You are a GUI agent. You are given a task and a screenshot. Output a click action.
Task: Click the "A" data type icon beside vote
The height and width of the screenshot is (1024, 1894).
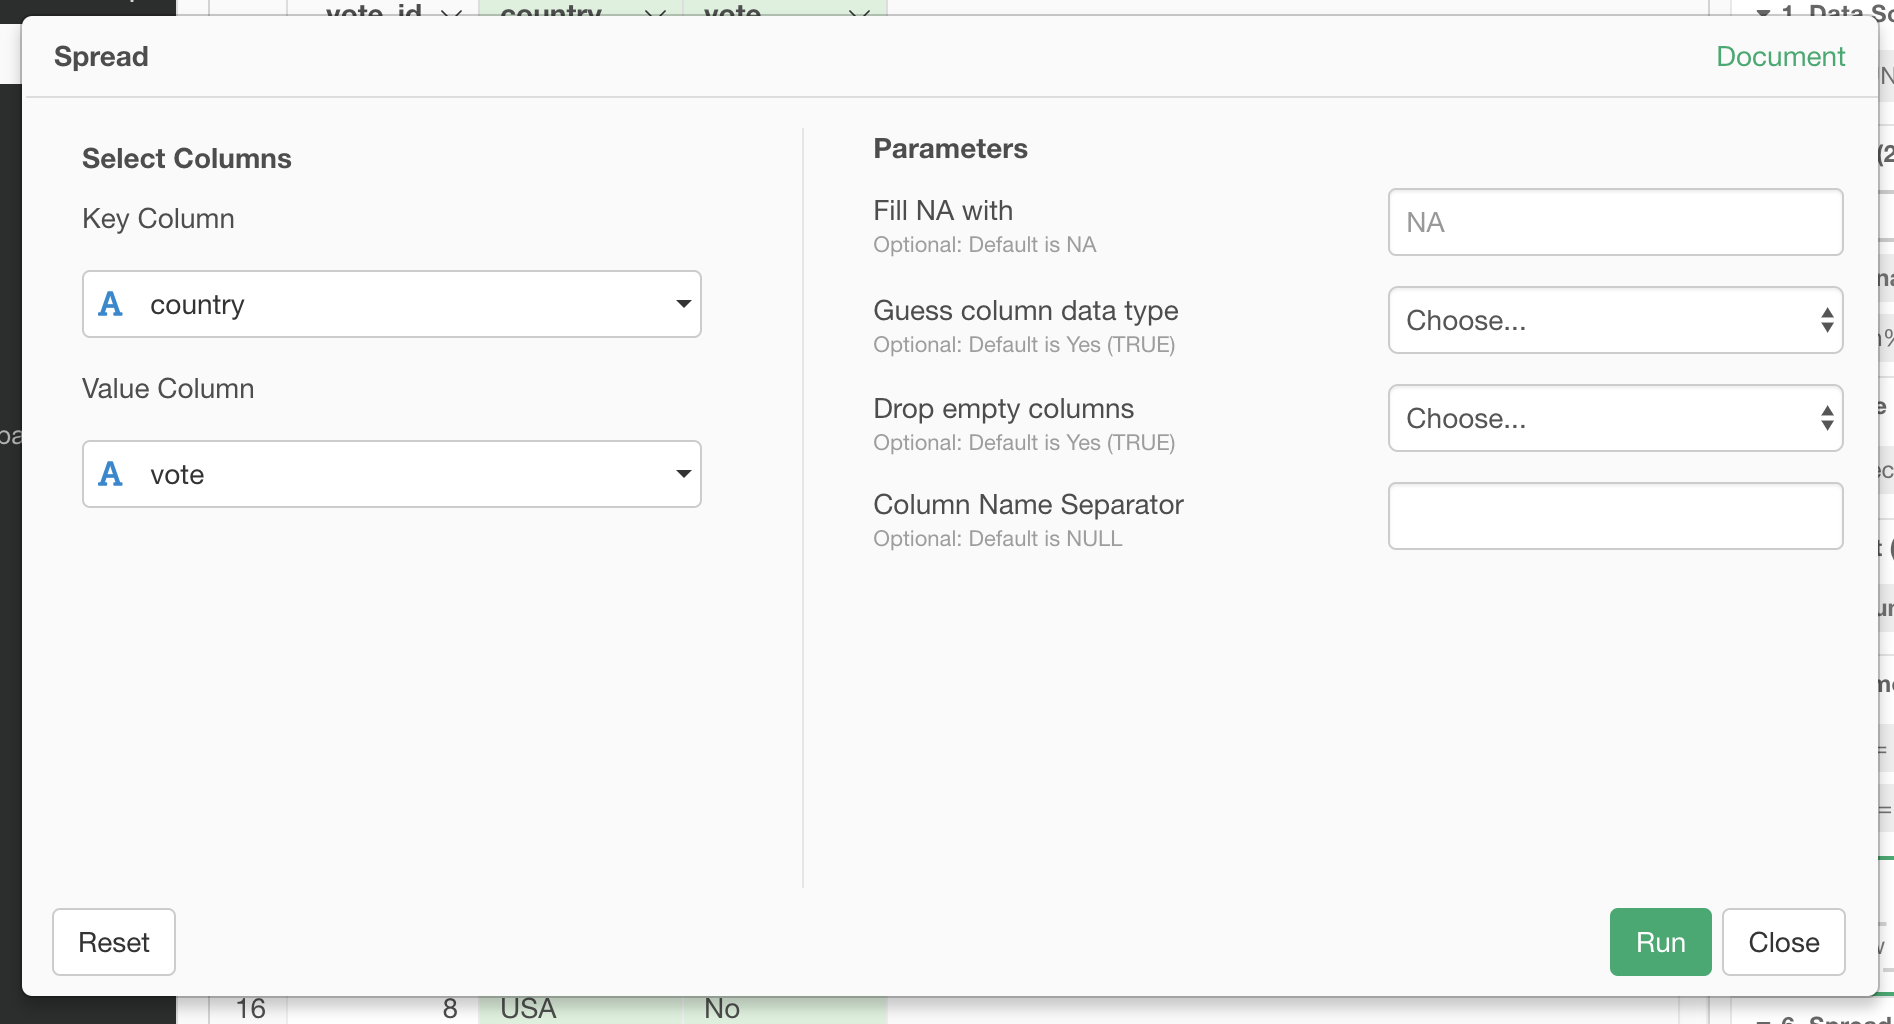pyautogui.click(x=111, y=474)
